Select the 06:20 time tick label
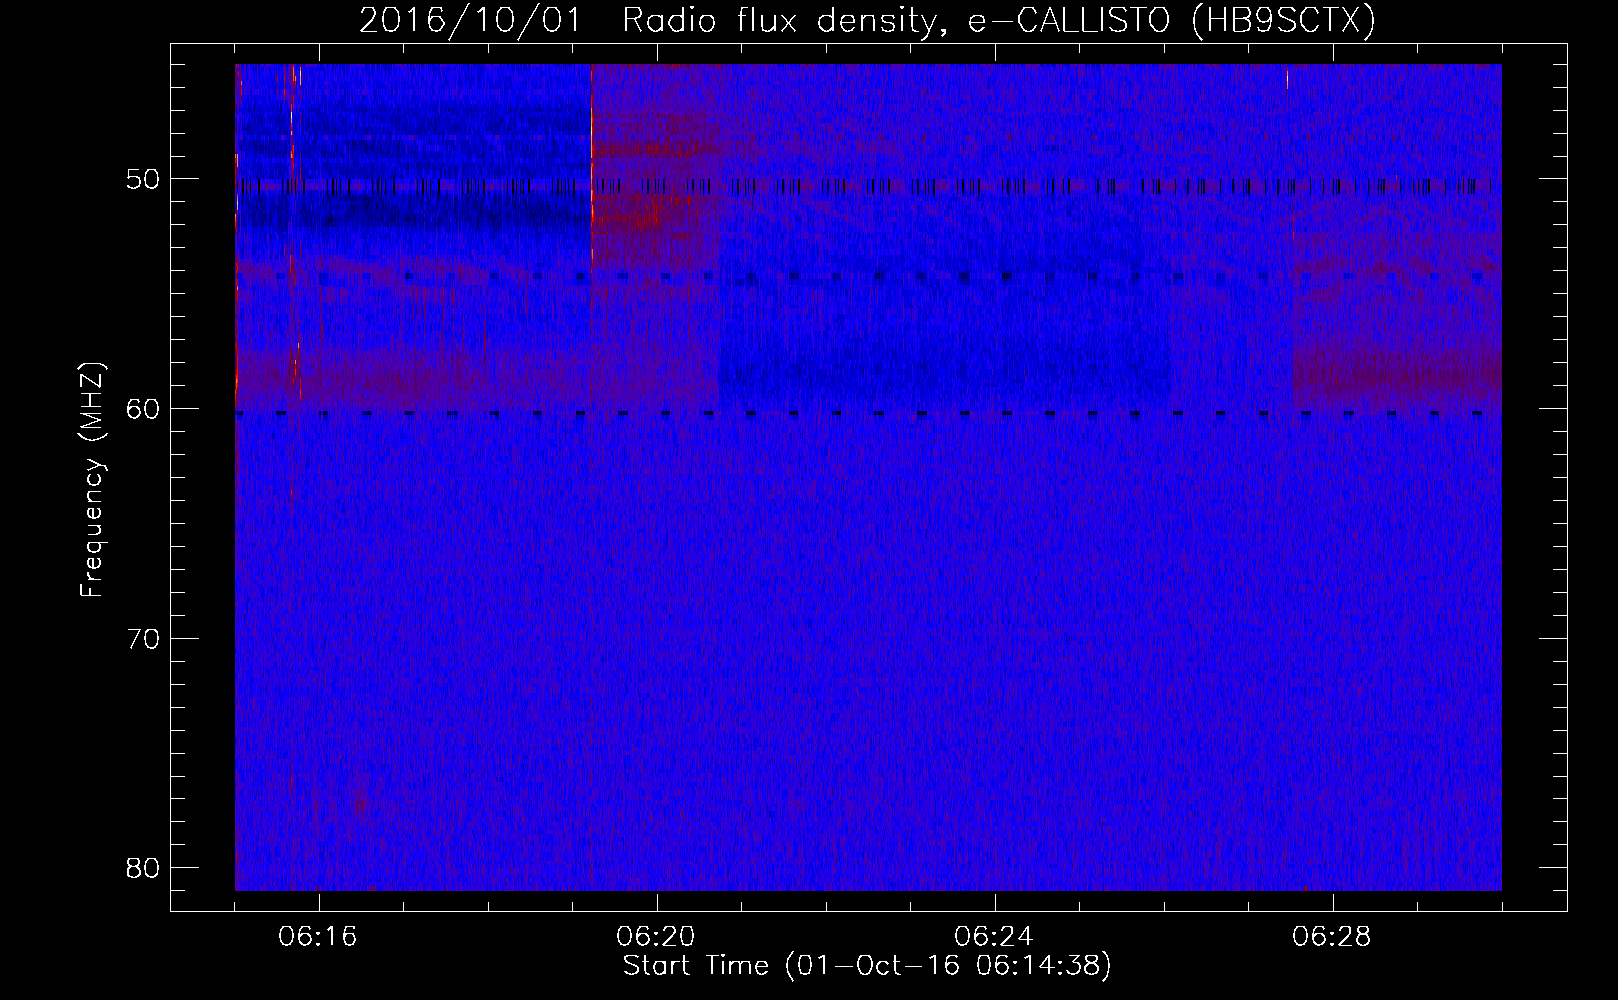This screenshot has width=1618, height=1000. coord(656,938)
